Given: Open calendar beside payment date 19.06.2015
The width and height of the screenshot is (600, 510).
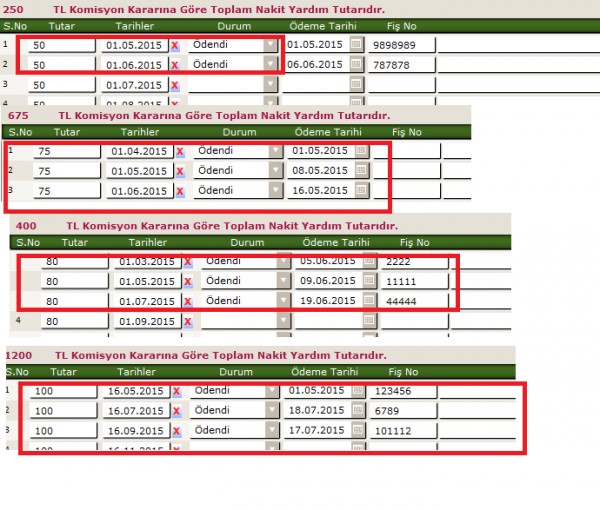Looking at the screenshot, I should tap(369, 300).
